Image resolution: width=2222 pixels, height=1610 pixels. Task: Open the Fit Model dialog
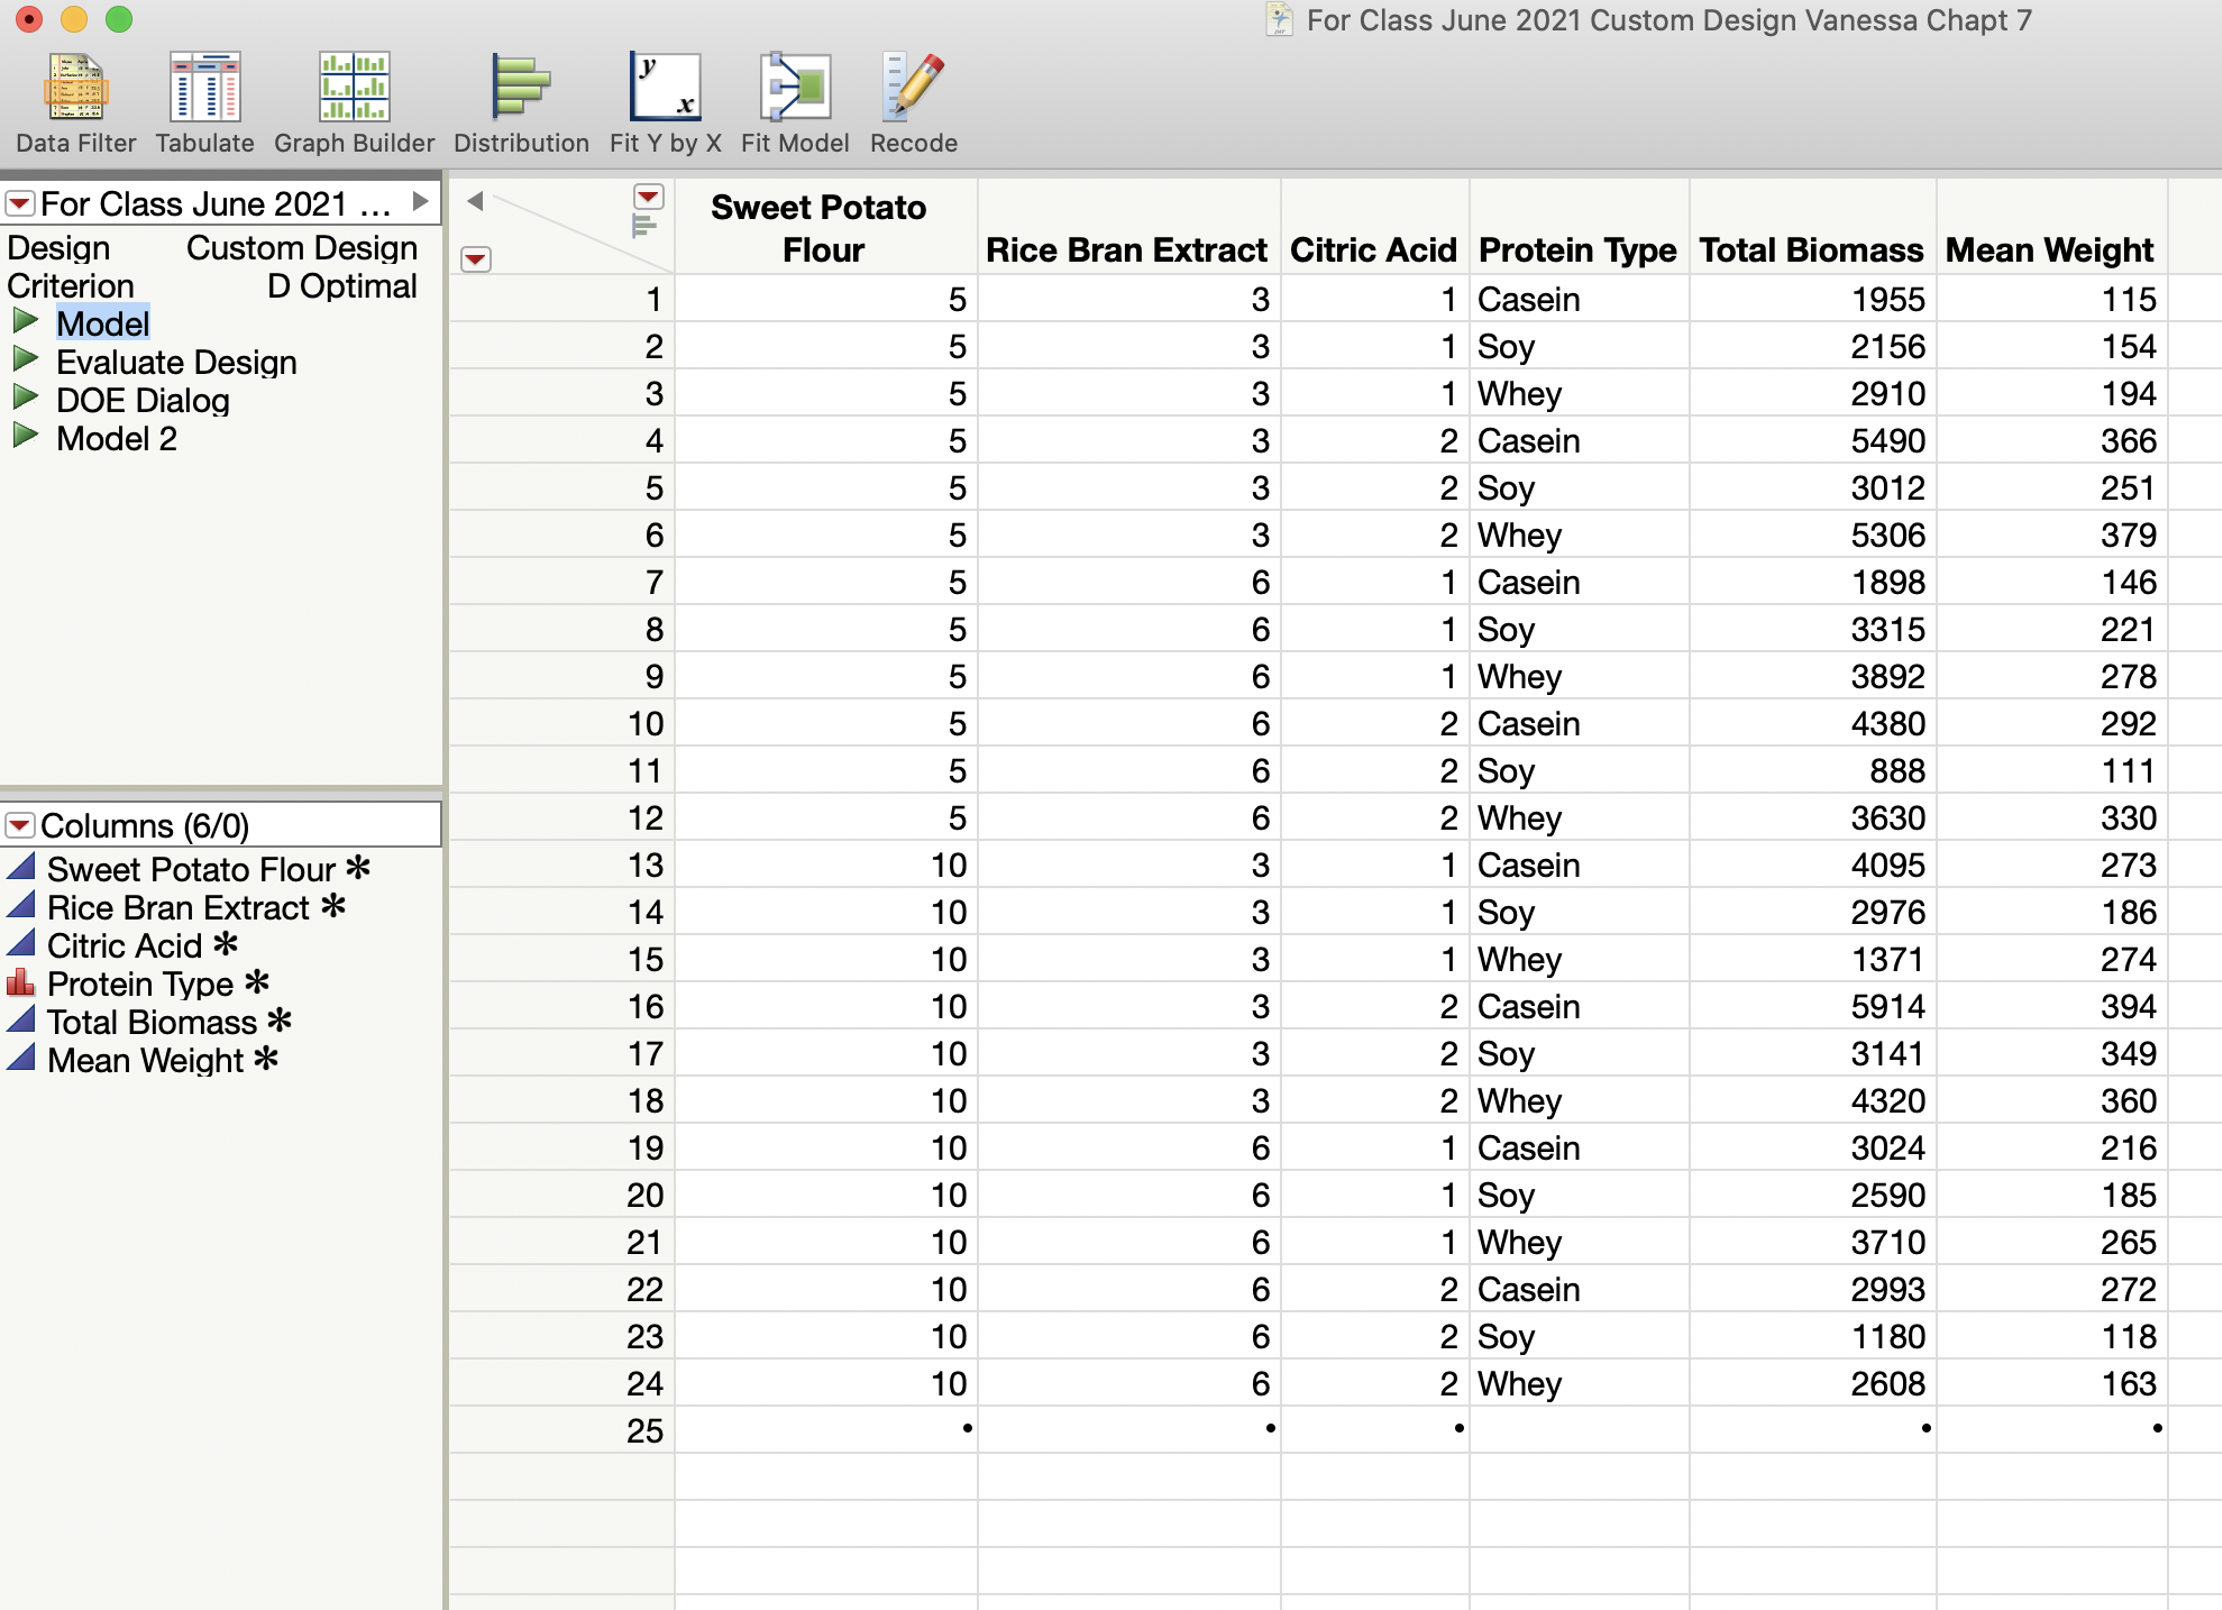[x=795, y=103]
